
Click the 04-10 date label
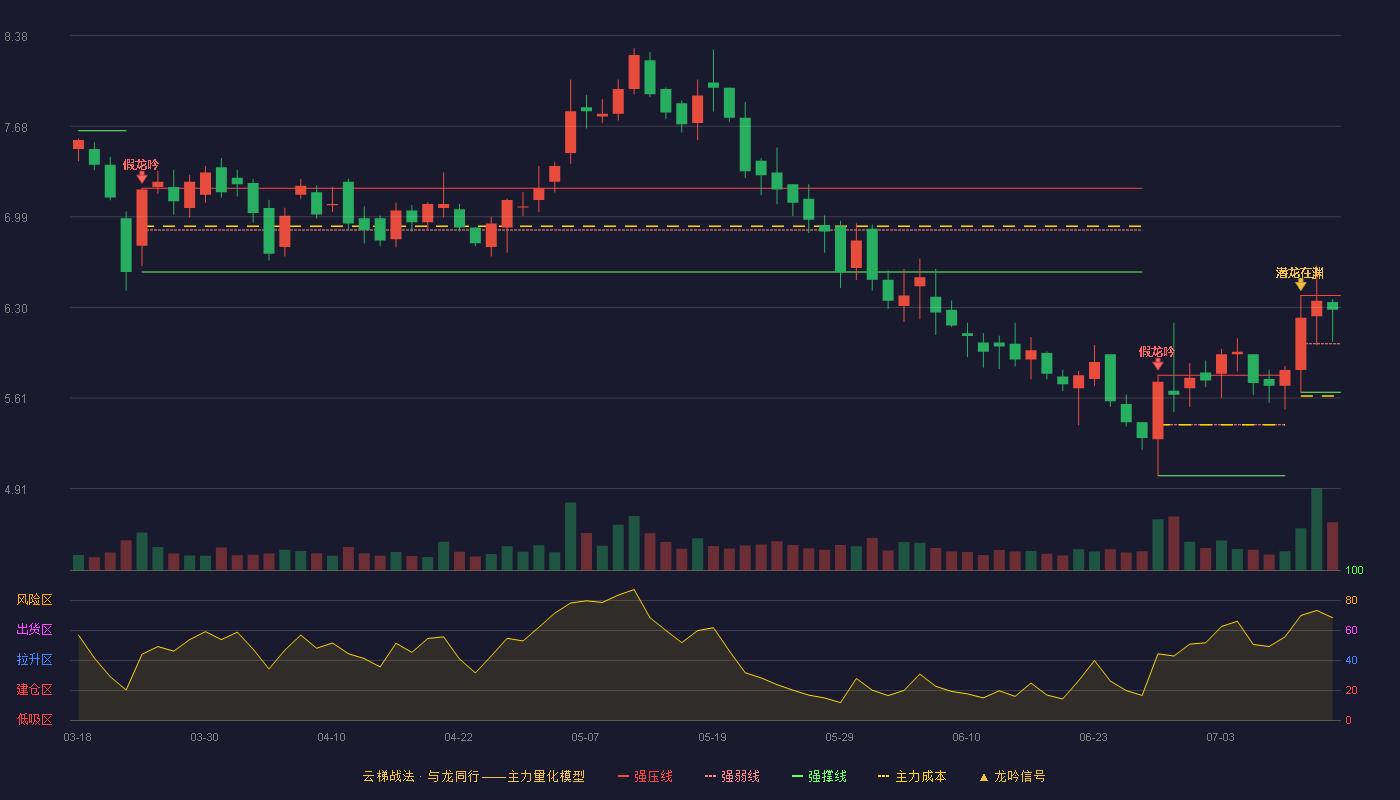[x=331, y=737]
